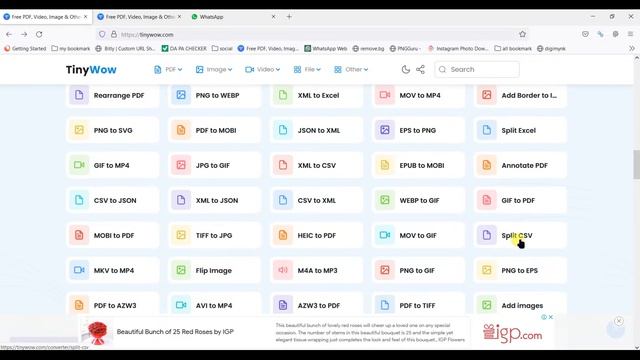Click the WEBP to GIF icon

385,200
